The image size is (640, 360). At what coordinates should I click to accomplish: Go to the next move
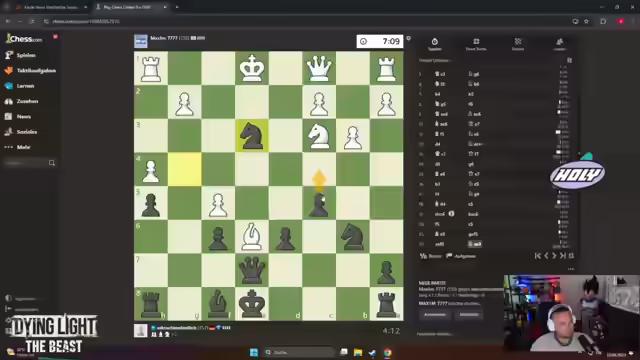pyautogui.click(x=554, y=256)
